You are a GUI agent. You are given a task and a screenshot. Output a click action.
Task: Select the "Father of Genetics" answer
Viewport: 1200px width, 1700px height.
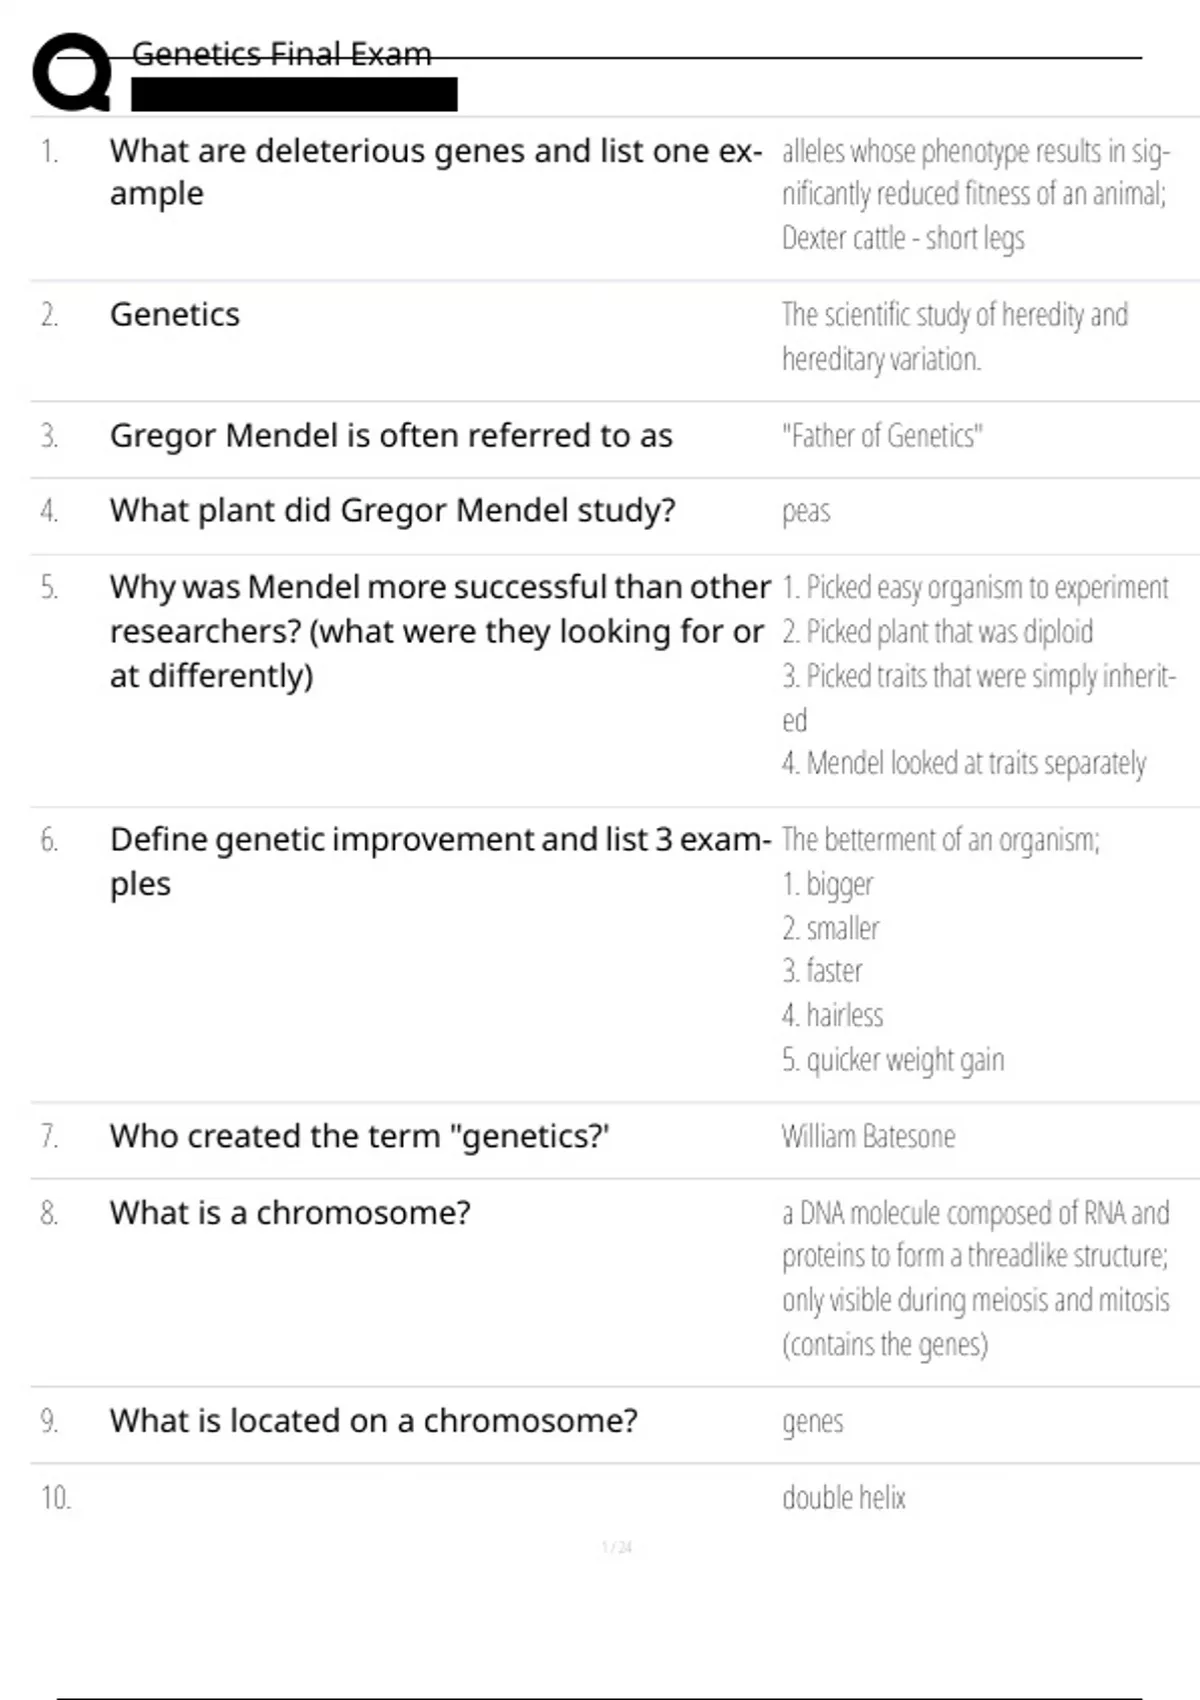click(x=882, y=436)
